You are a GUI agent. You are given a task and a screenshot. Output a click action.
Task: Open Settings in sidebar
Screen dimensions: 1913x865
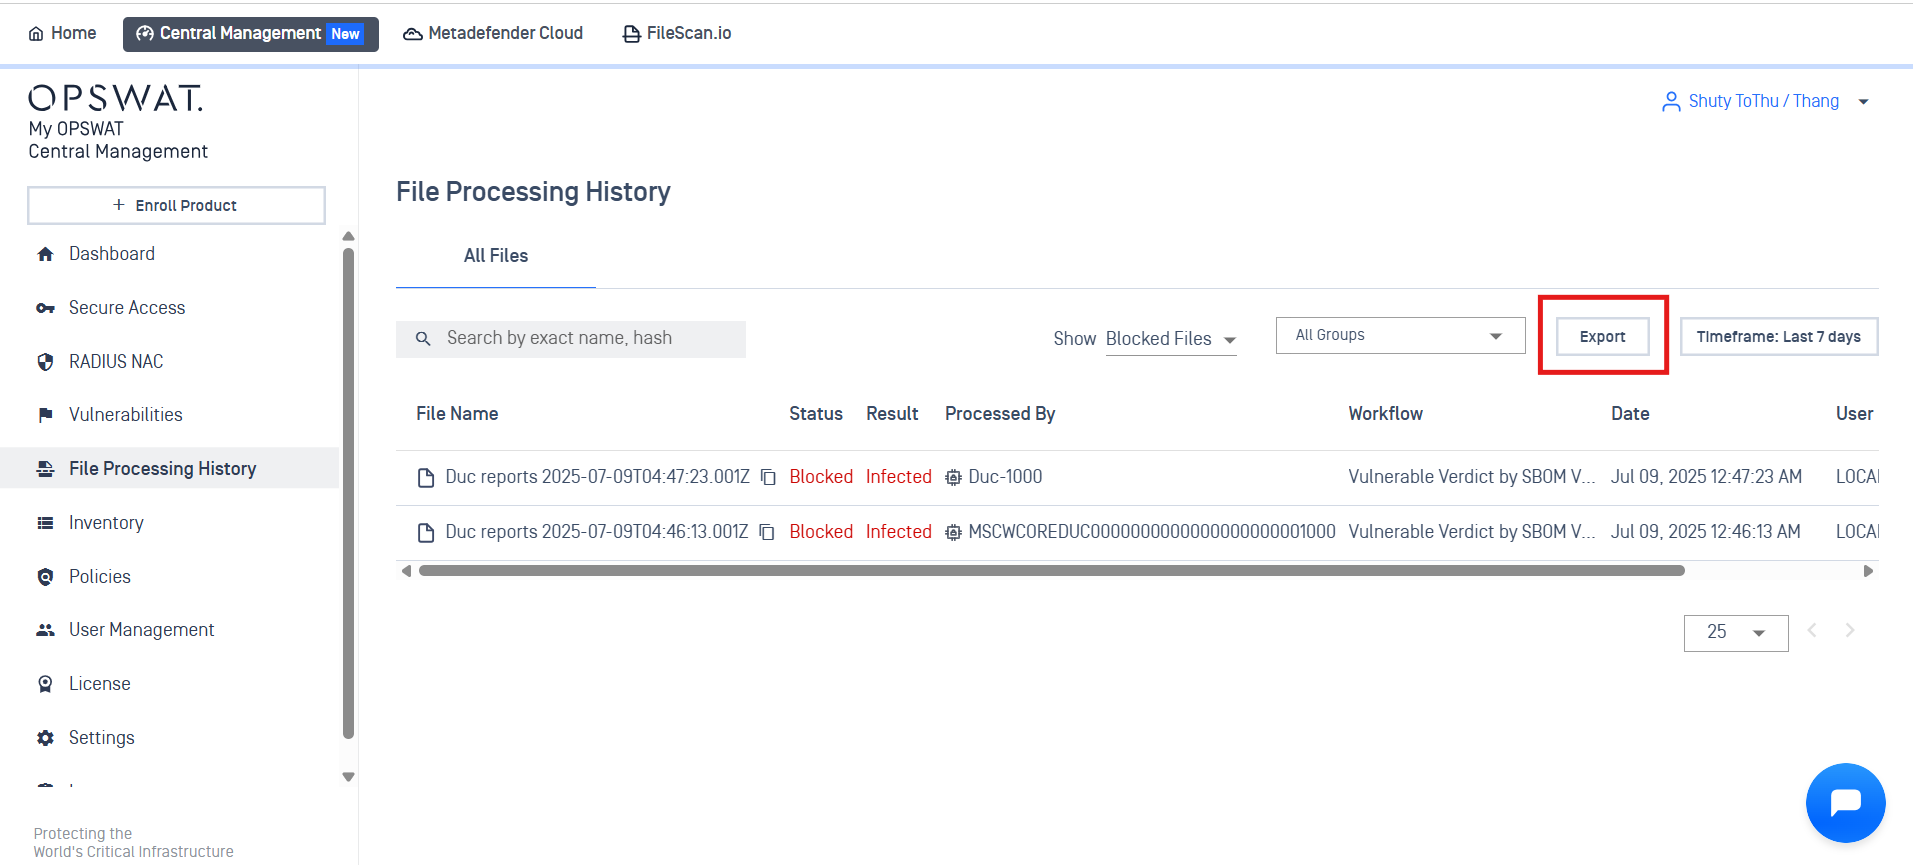click(101, 738)
